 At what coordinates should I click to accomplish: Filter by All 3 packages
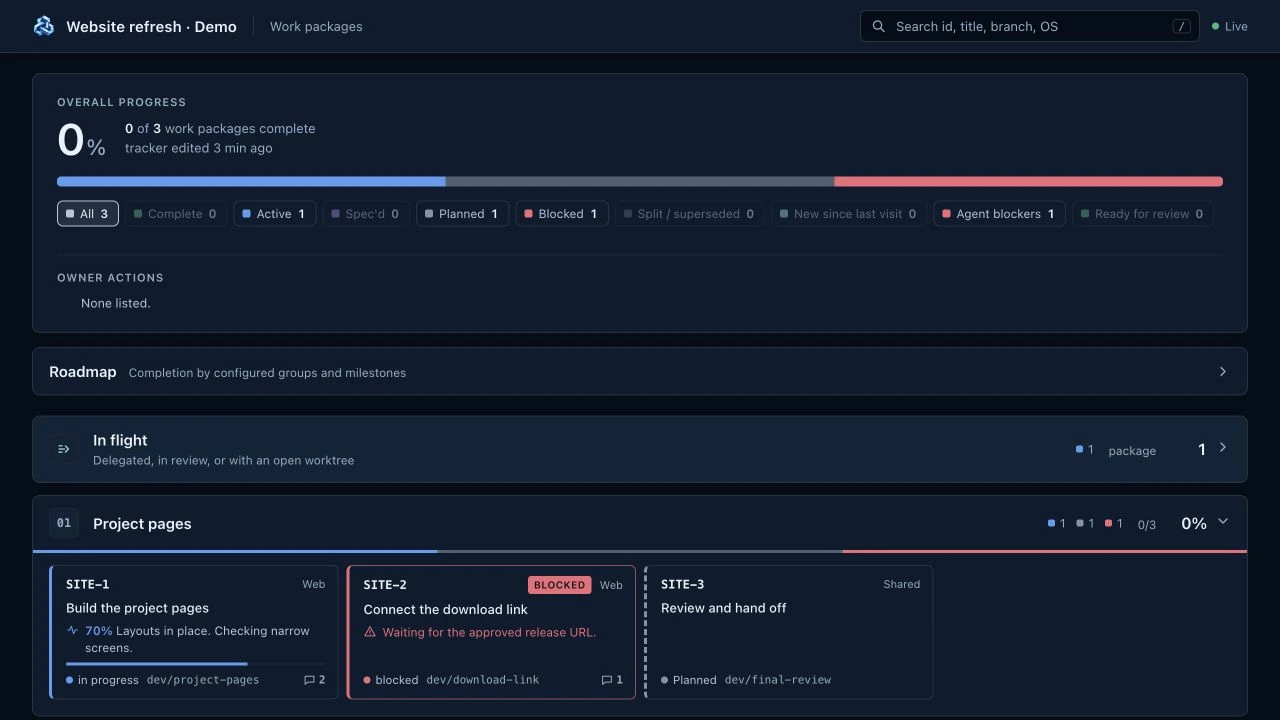tap(88, 214)
